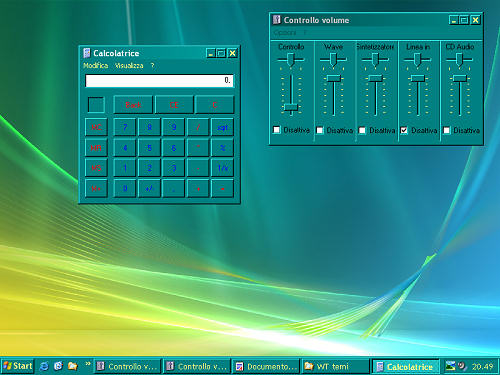This screenshot has height=375, width=500.
Task: Click the volume speaker tray icon
Action: 462,366
